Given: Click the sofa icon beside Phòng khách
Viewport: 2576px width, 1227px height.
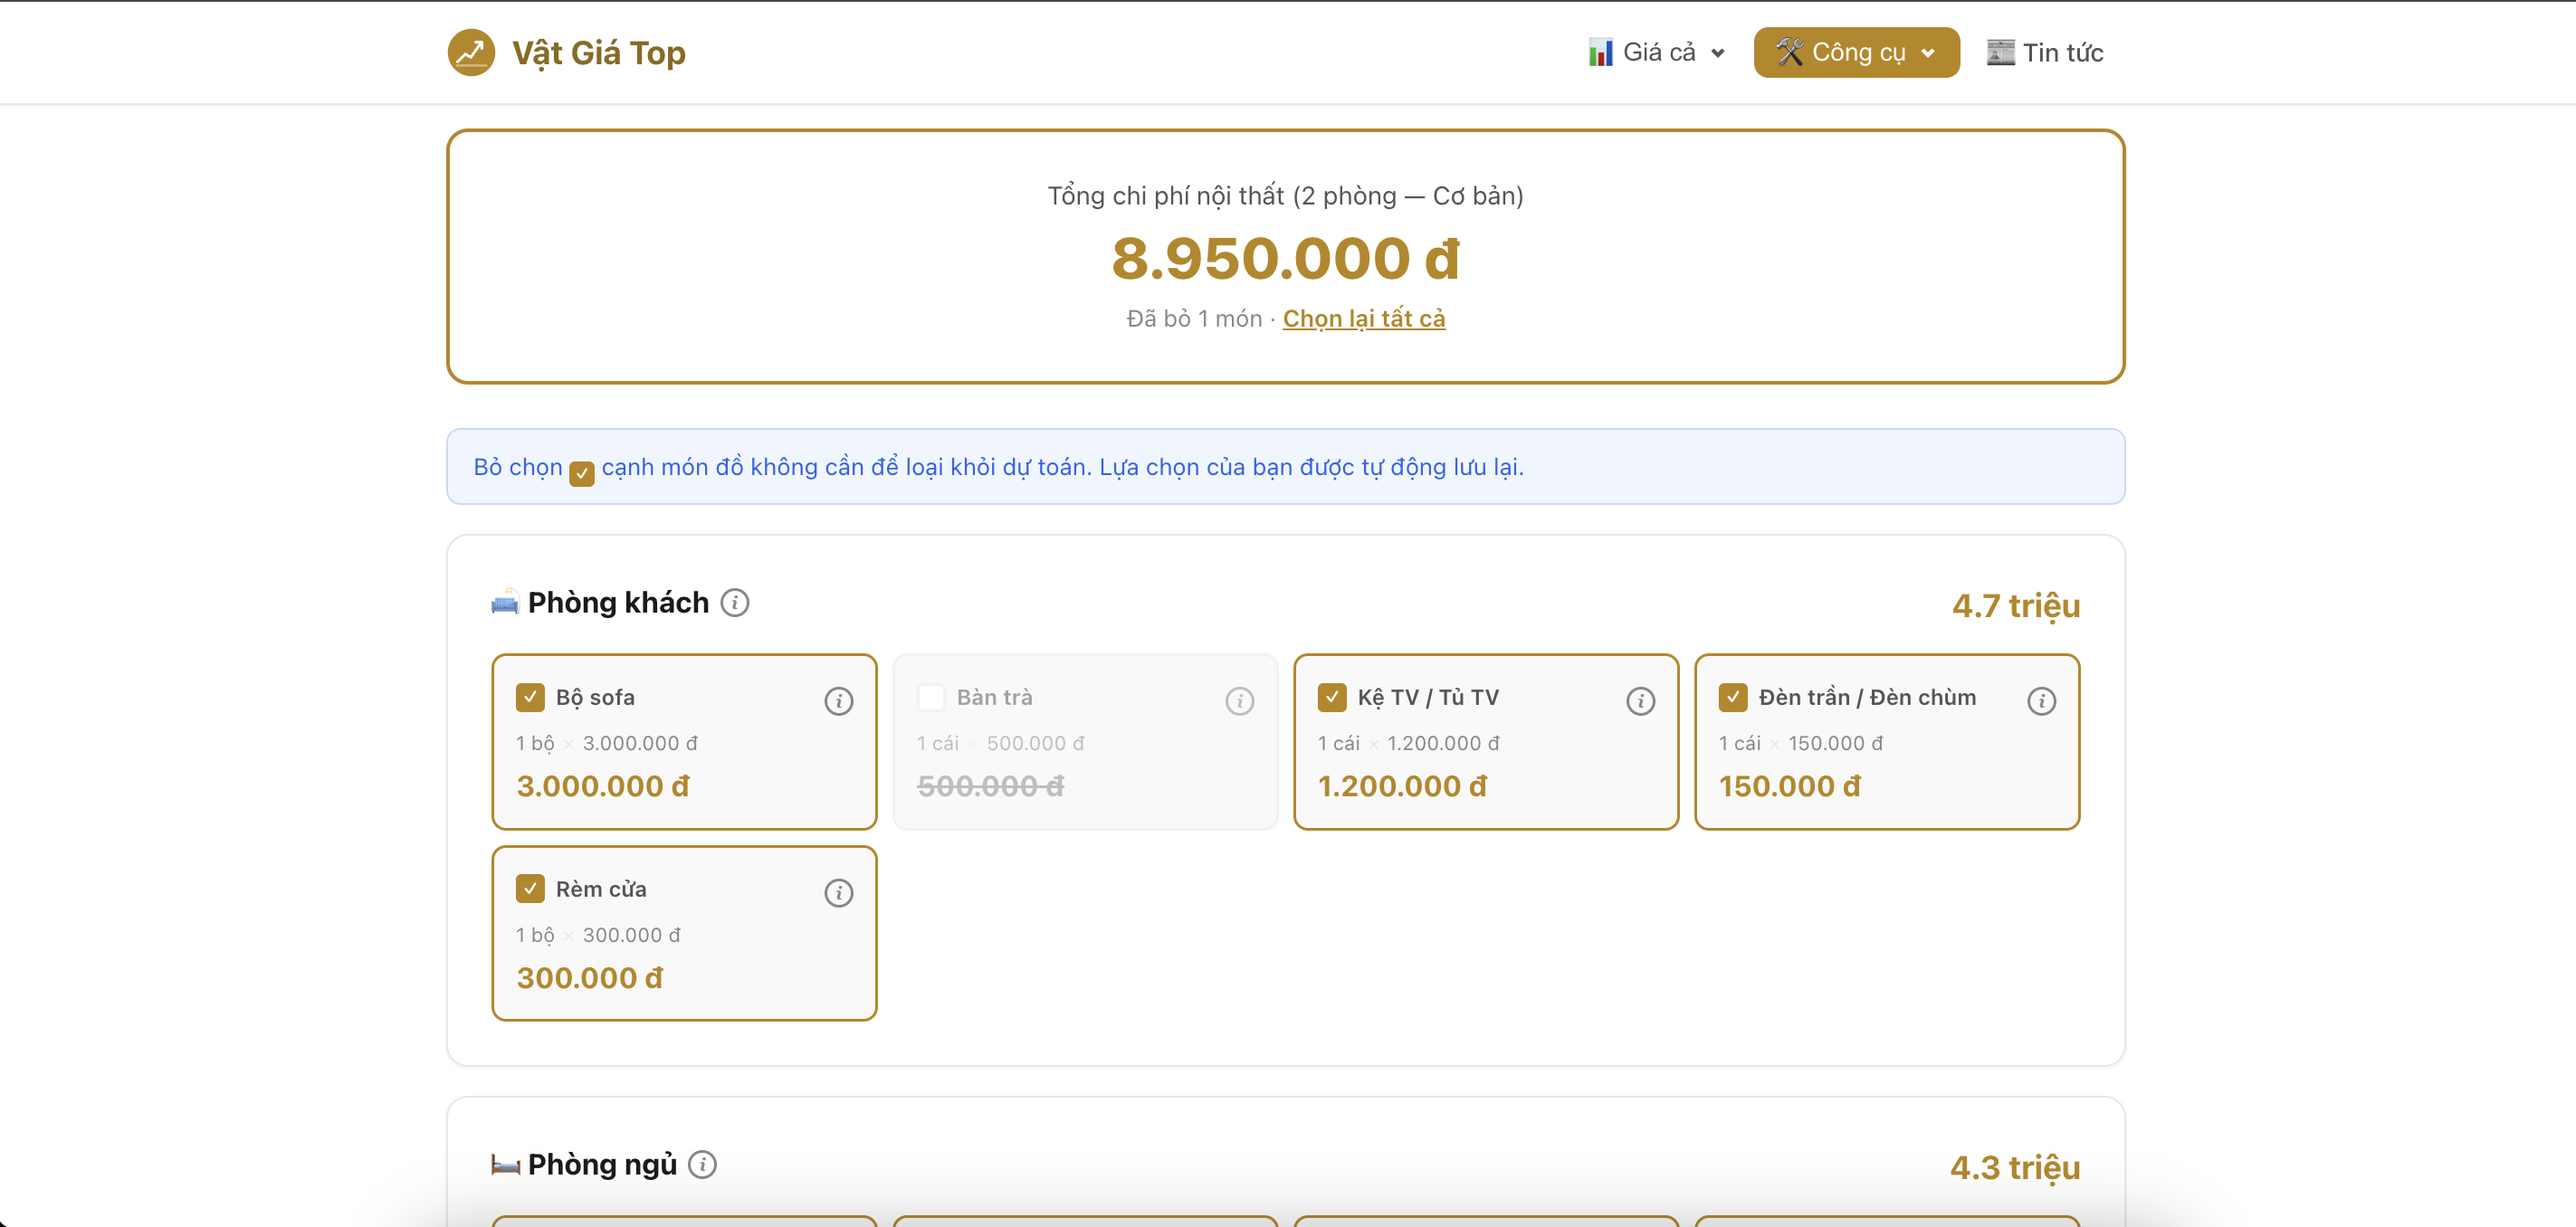Looking at the screenshot, I should point(505,602).
